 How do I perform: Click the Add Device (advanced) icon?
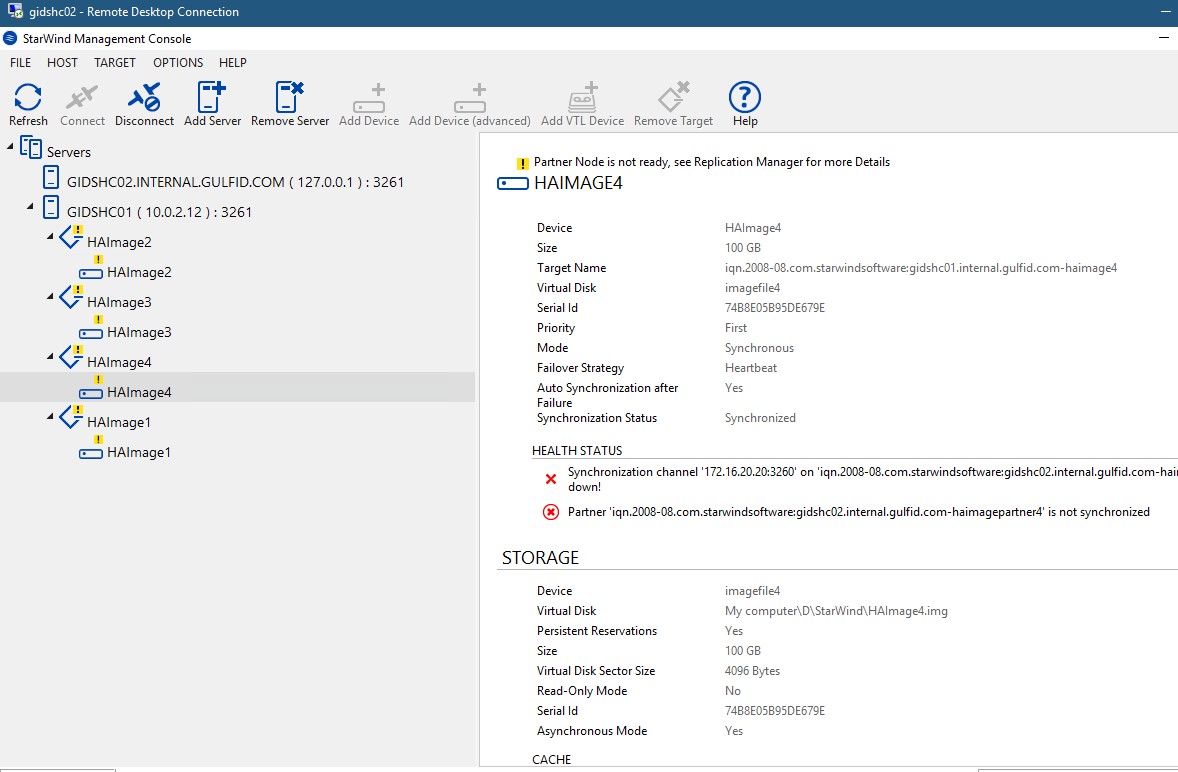tap(470, 98)
